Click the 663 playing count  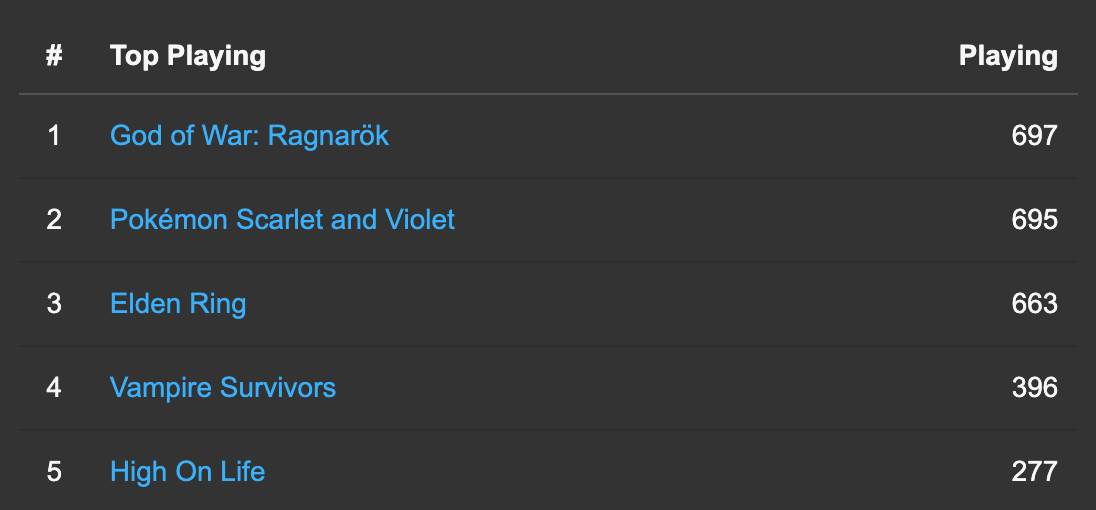click(x=1034, y=303)
